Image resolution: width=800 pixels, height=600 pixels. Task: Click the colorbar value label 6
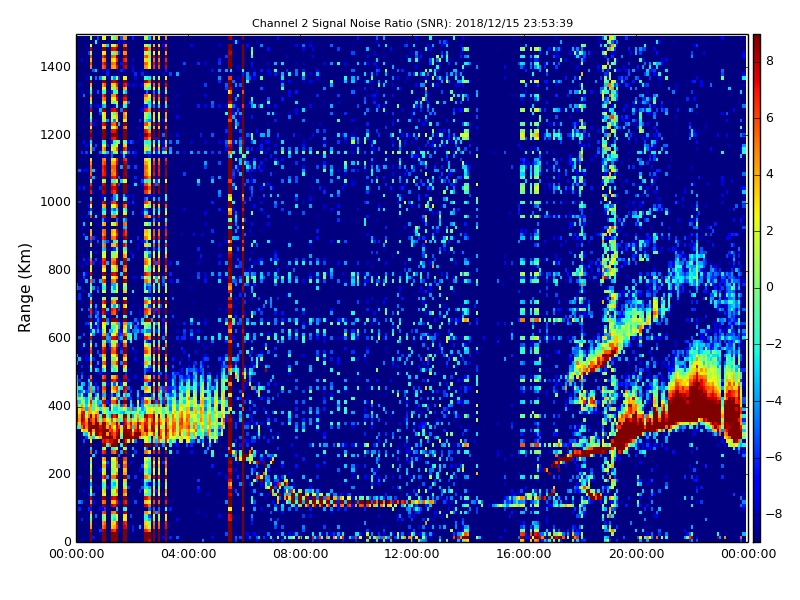(x=770, y=118)
